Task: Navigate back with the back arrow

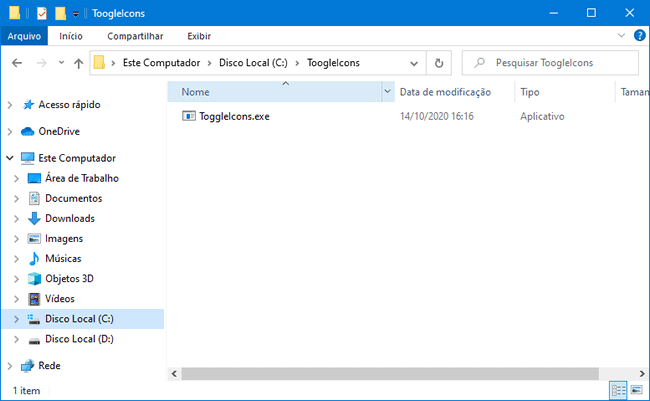Action: click(x=17, y=63)
